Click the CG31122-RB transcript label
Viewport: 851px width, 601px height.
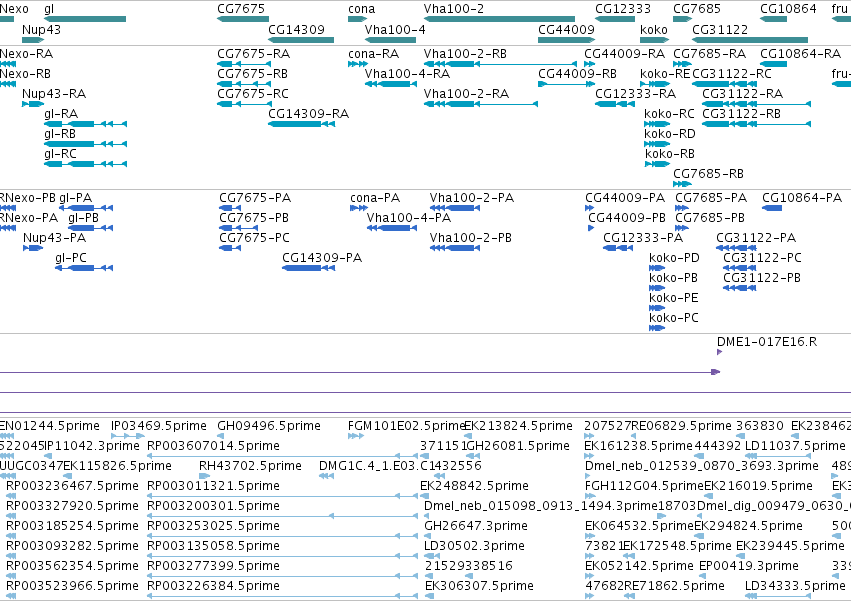tap(741, 114)
